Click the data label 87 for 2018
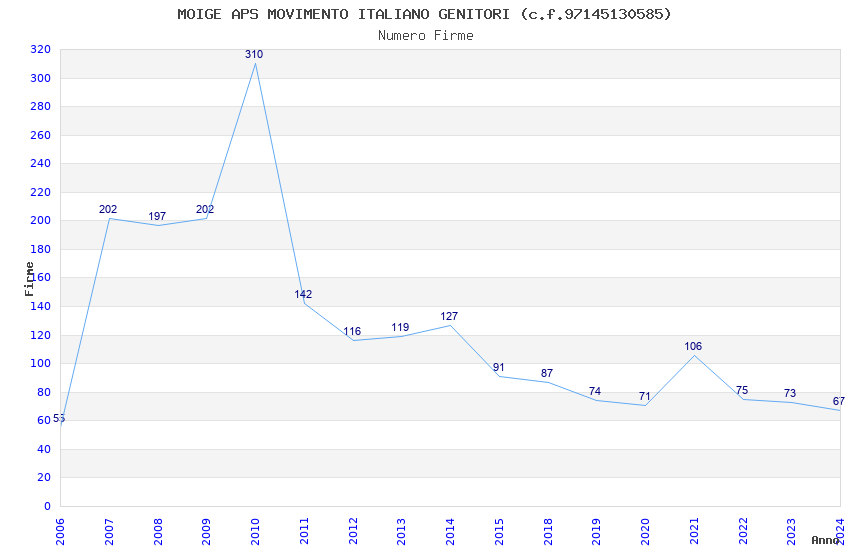Viewport: 850px width, 550px height. pos(547,373)
